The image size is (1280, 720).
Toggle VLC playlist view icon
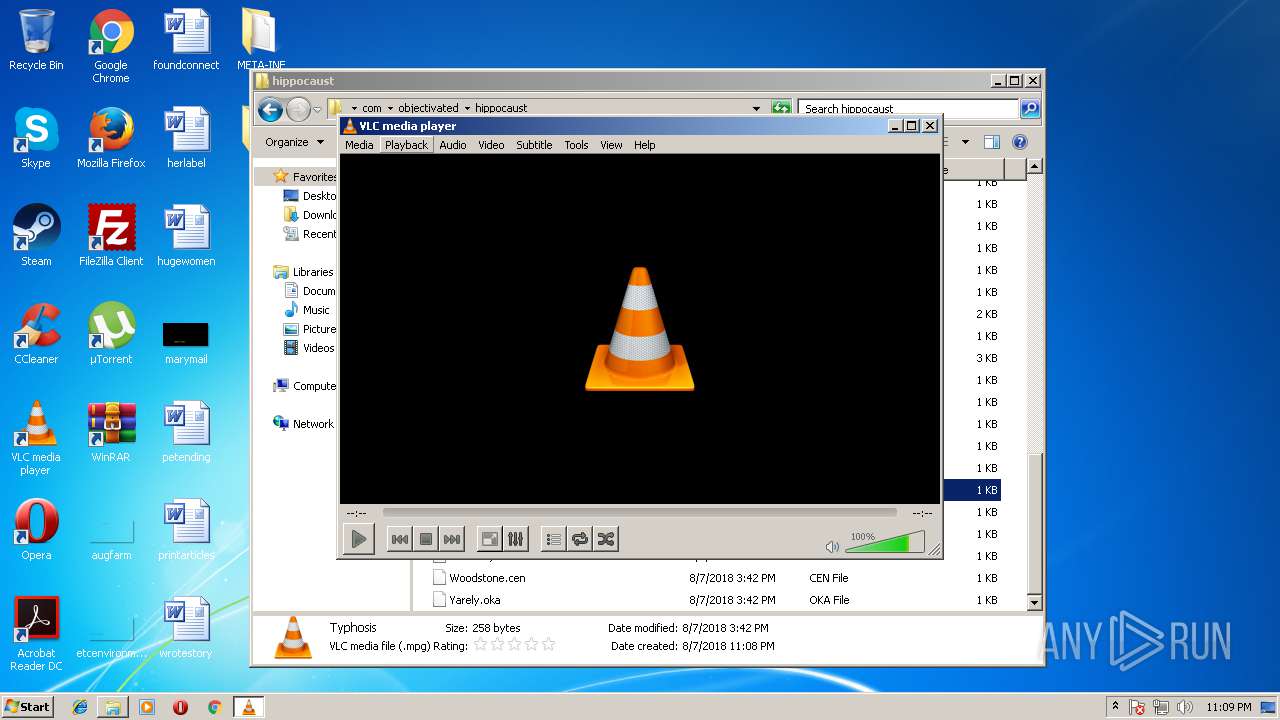tap(553, 539)
